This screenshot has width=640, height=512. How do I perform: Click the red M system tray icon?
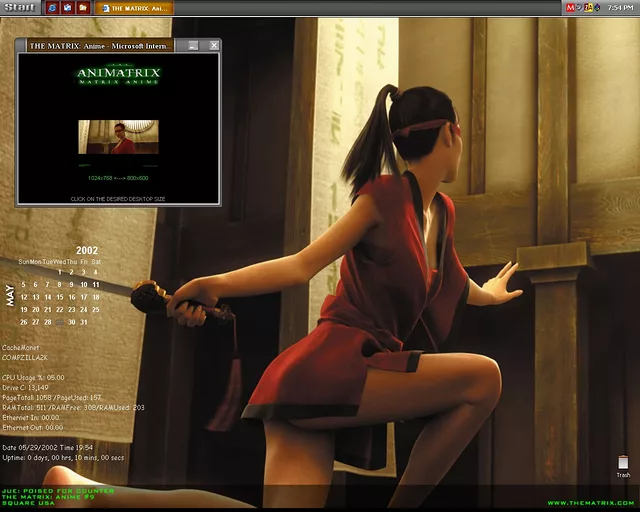coord(570,8)
